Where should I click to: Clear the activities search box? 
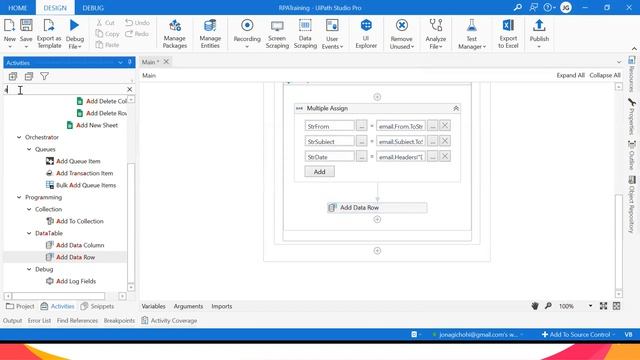click(129, 89)
